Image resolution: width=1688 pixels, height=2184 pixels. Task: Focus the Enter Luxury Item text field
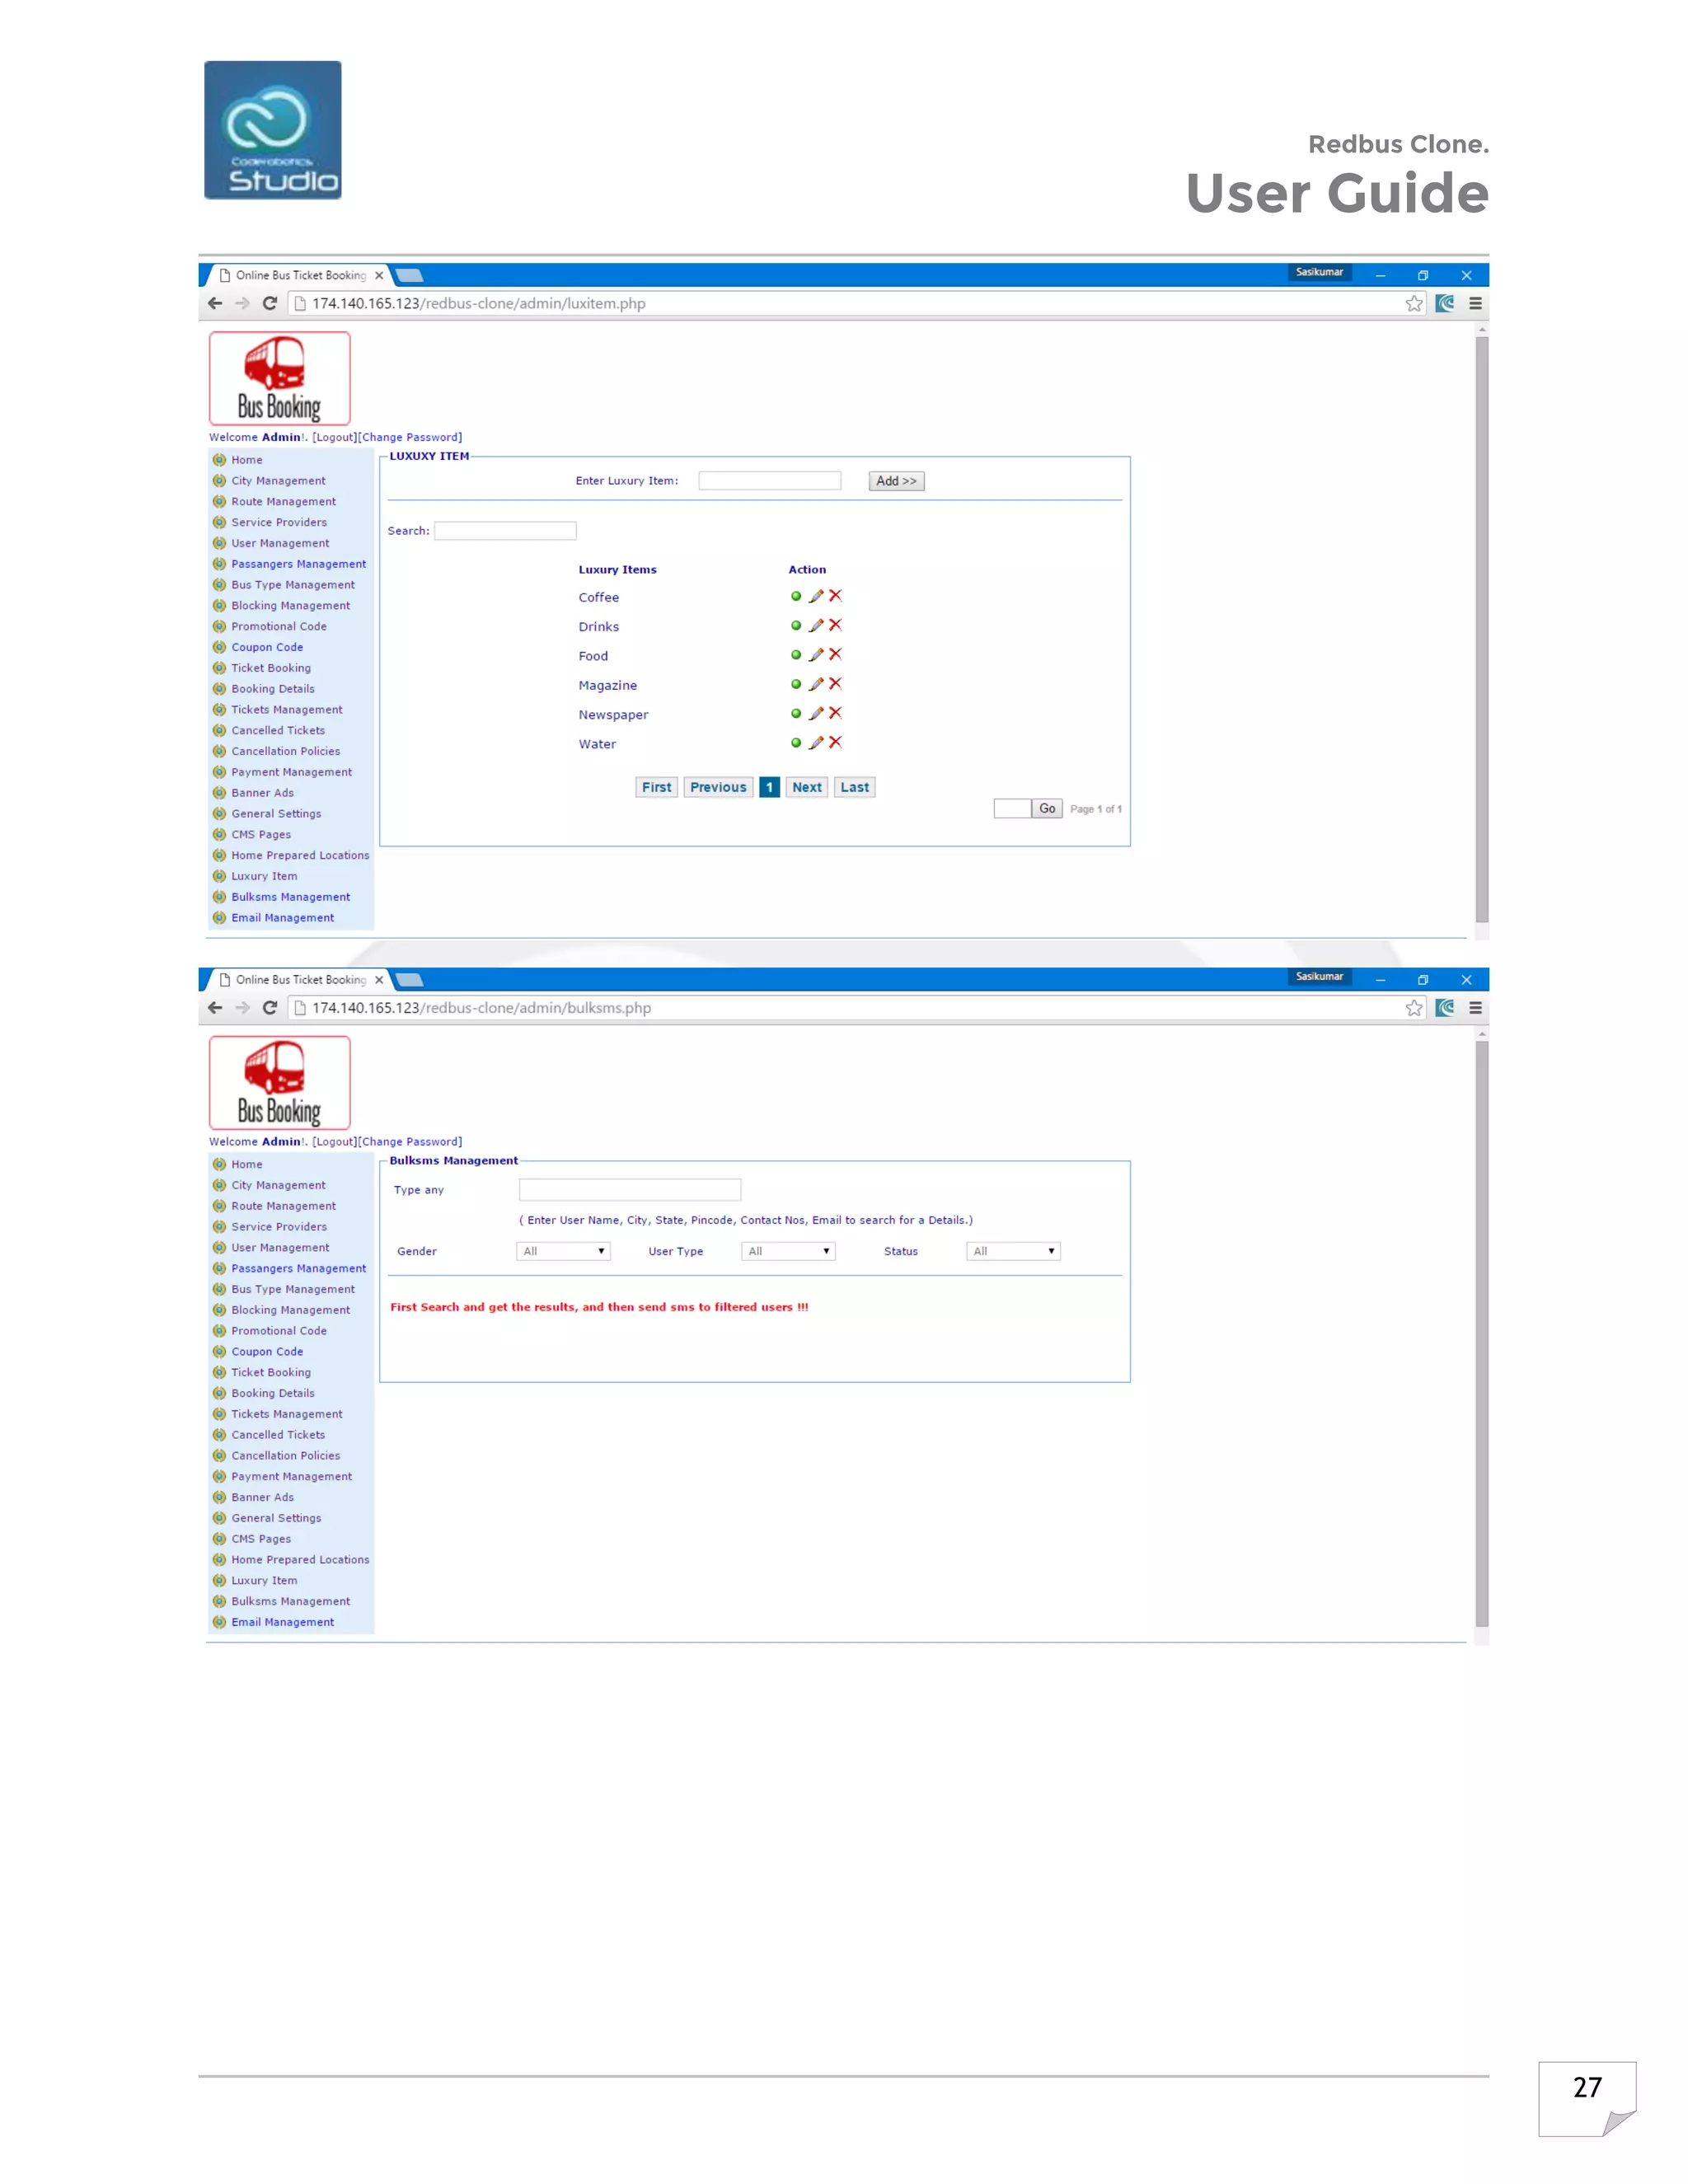tap(770, 481)
